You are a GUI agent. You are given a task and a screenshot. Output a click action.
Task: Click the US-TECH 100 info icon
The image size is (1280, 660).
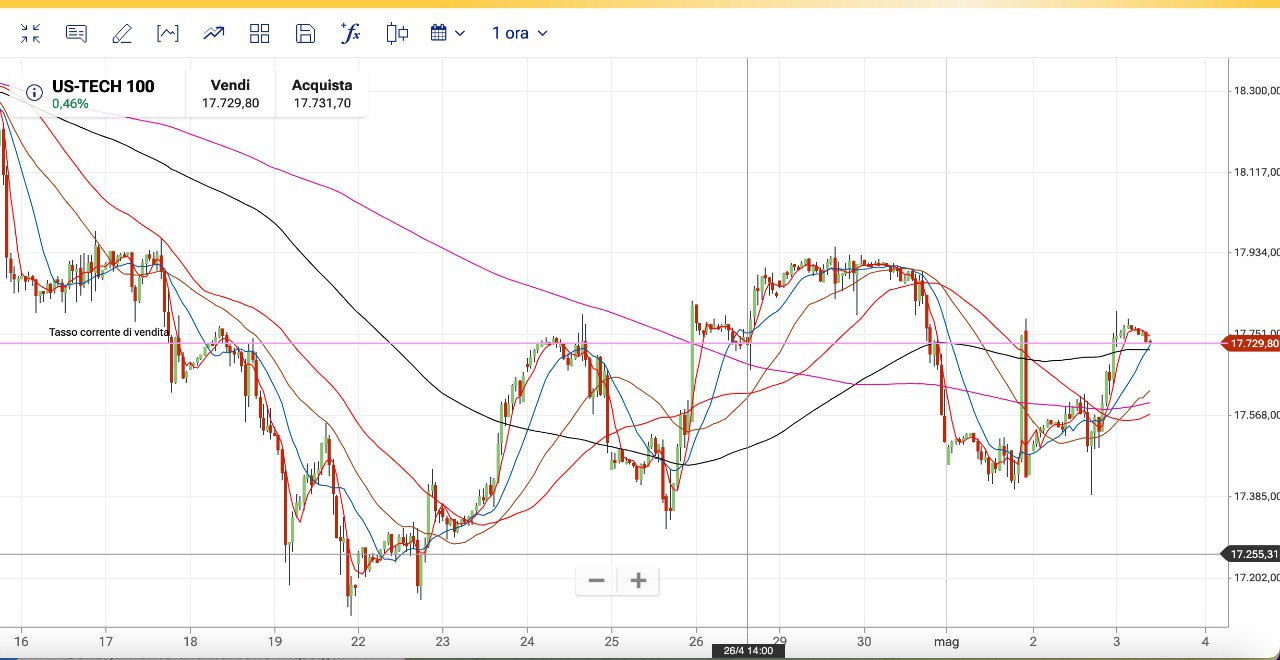click(34, 93)
